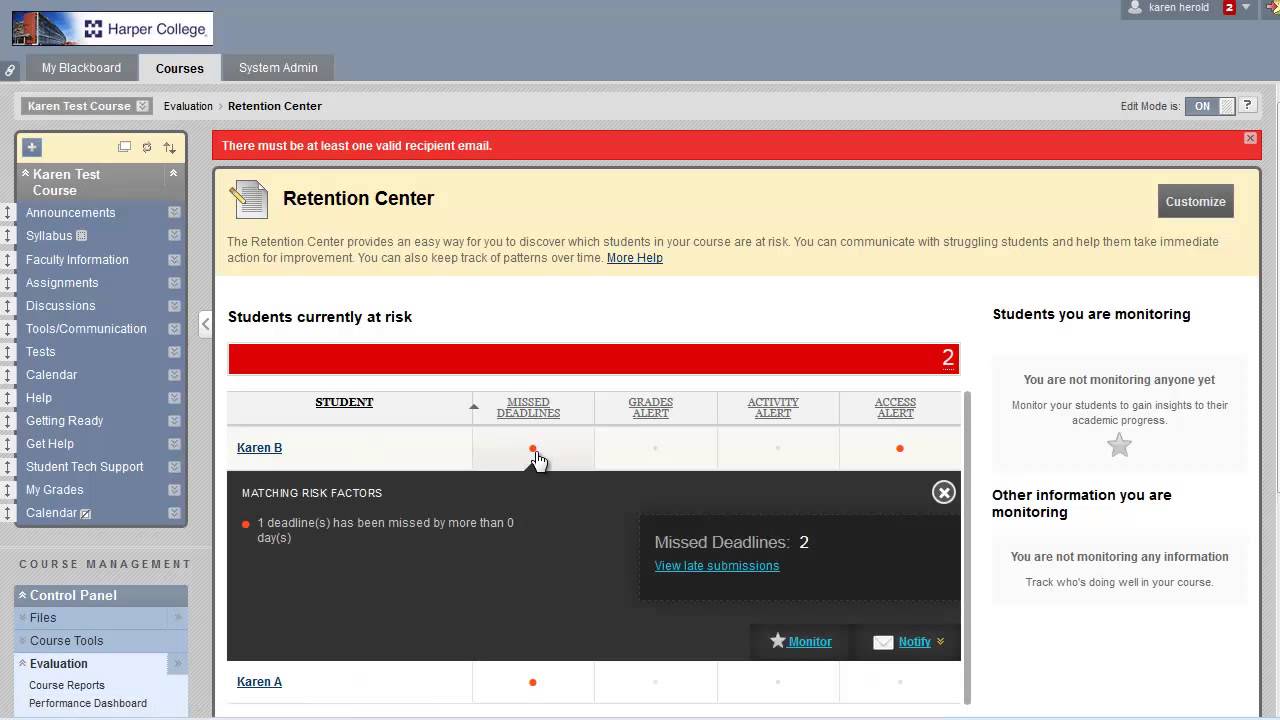Open course menu in a new window icon

(x=124, y=147)
